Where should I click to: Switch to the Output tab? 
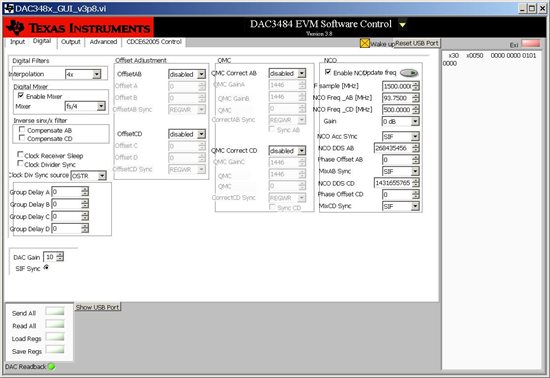pos(71,42)
